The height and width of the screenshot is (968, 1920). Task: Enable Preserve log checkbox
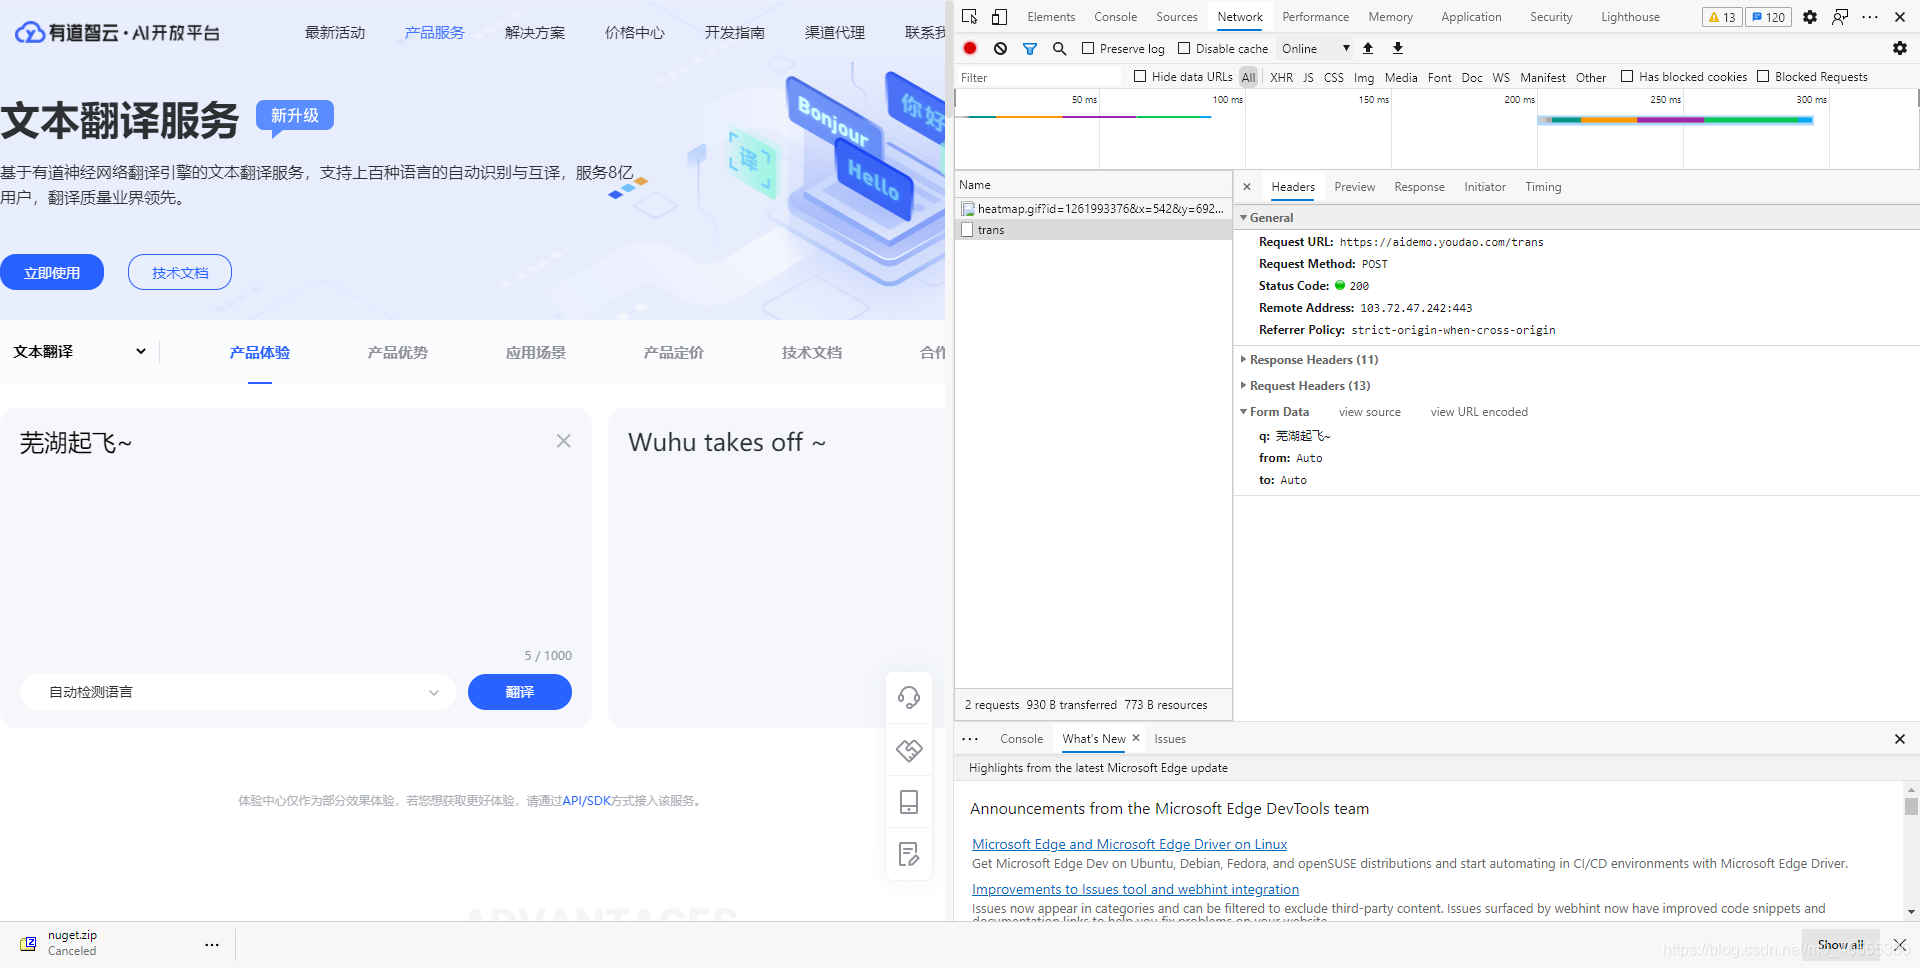click(x=1088, y=48)
